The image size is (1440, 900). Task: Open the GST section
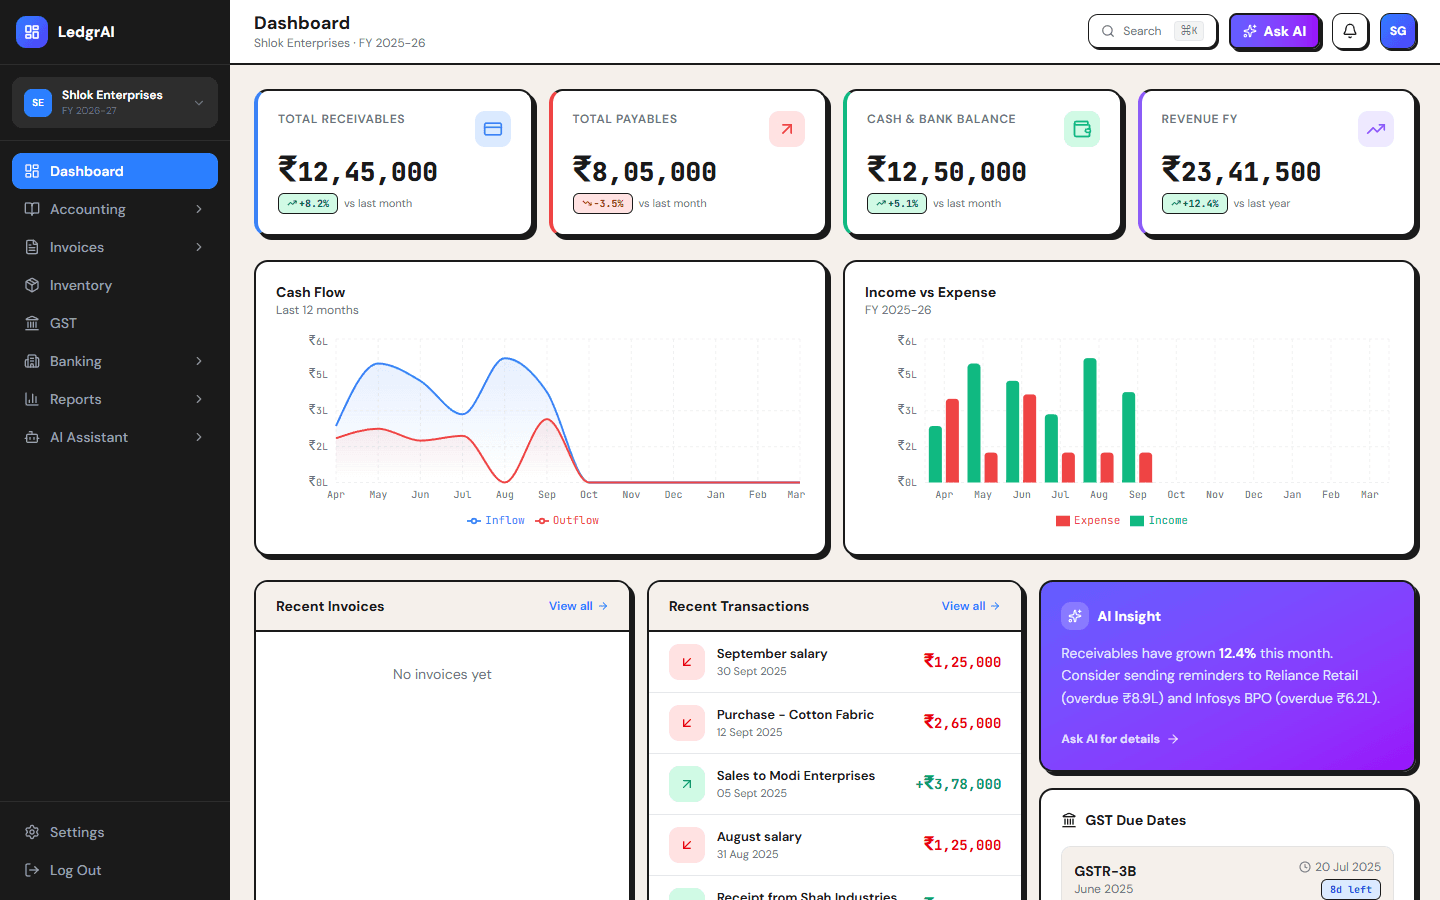point(115,323)
